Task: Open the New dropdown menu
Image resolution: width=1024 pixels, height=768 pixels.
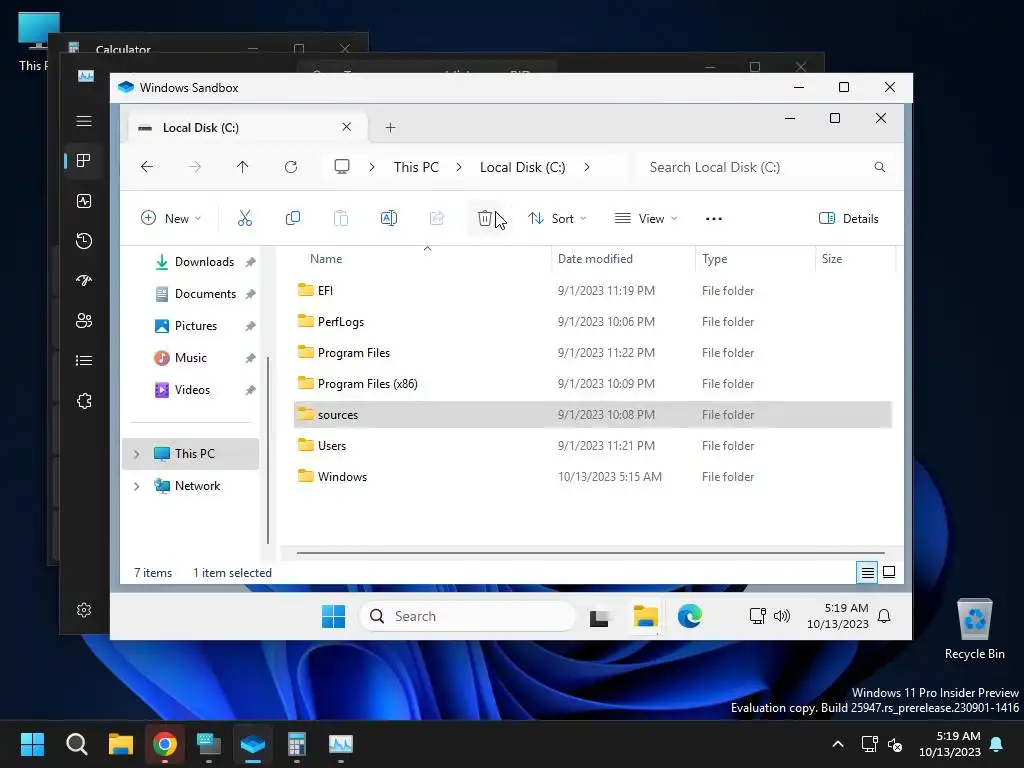Action: pyautogui.click(x=171, y=219)
